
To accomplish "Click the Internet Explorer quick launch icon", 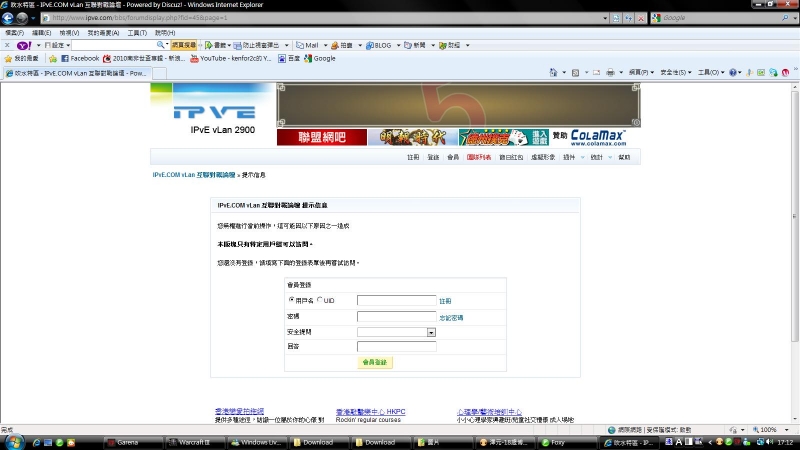I will pos(36,442).
